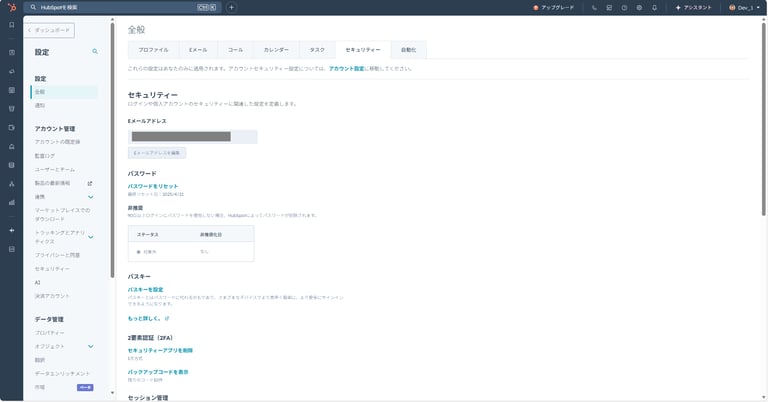Screen dimensions: 768x402
Task: Open the HubSpot sprocket home logo
Action: coord(12,7)
